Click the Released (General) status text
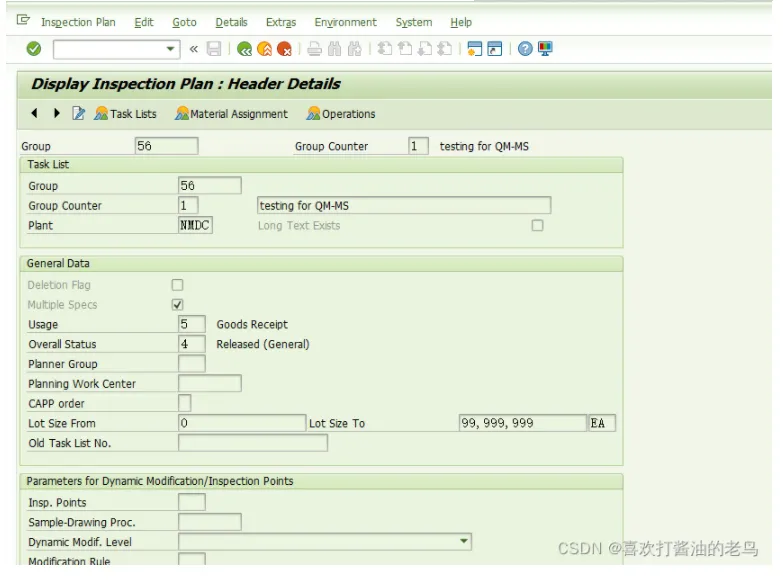The height and width of the screenshot is (581, 783). (x=263, y=344)
